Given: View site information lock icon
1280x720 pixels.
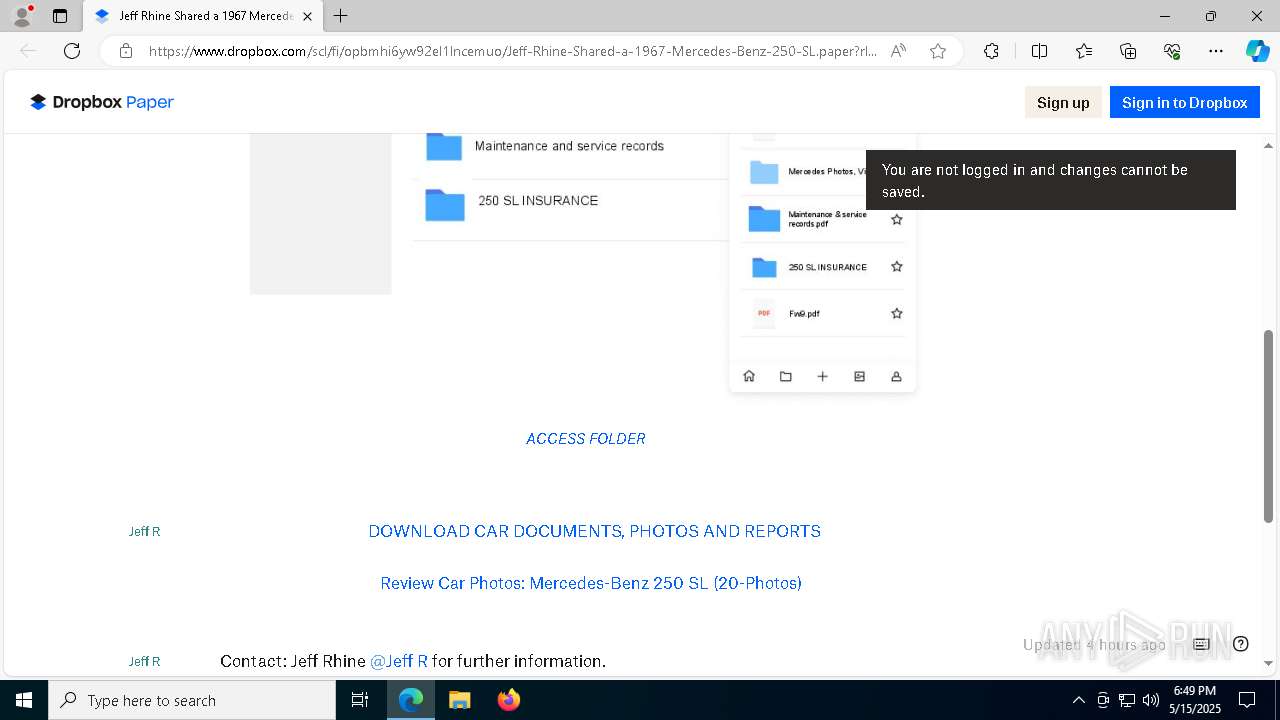Looking at the screenshot, I should [x=126, y=51].
